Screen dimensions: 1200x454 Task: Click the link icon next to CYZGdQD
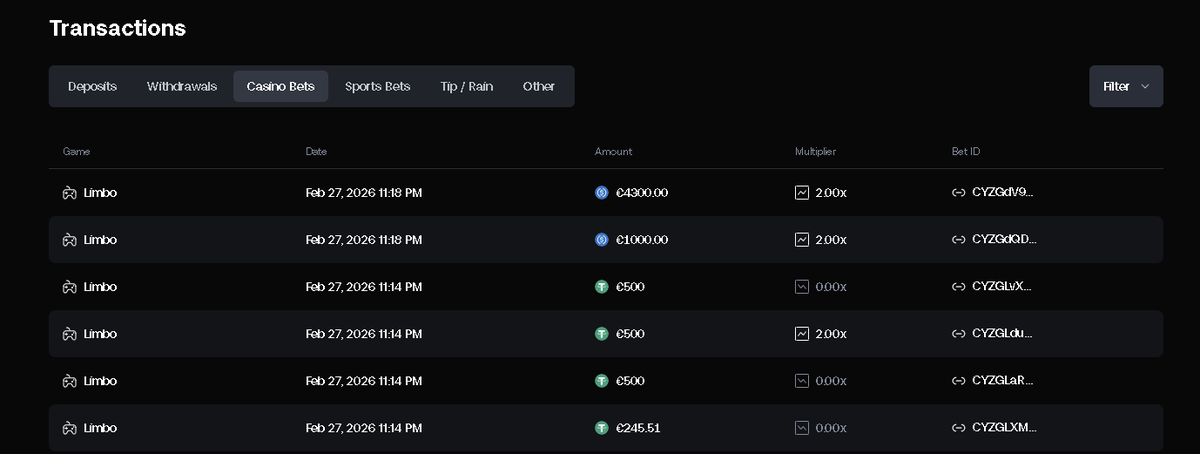point(959,240)
